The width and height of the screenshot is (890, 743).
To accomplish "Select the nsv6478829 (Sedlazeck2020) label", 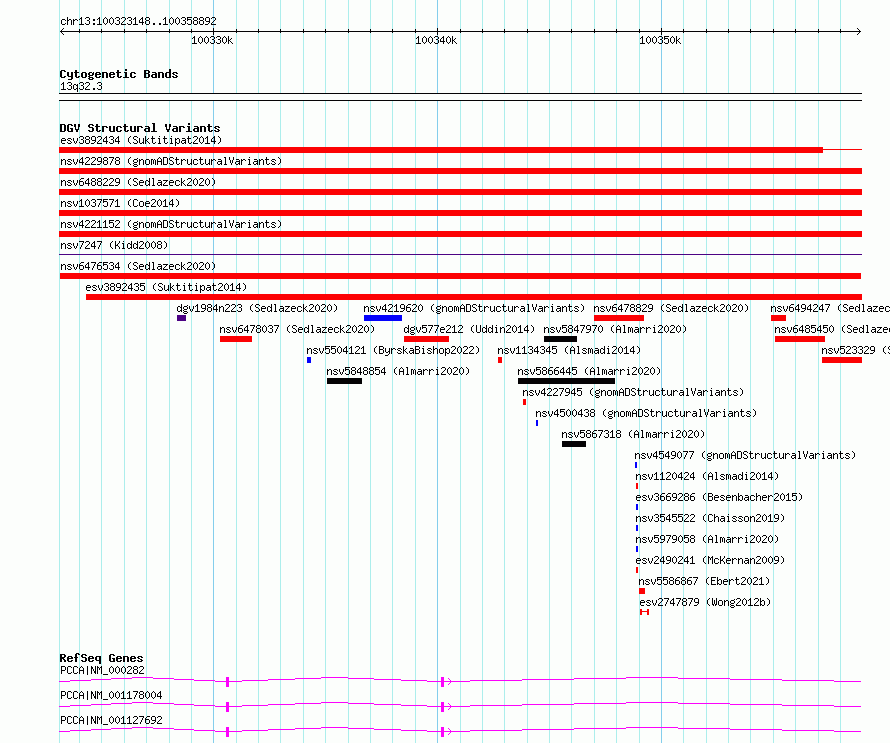I will pyautogui.click(x=671, y=308).
